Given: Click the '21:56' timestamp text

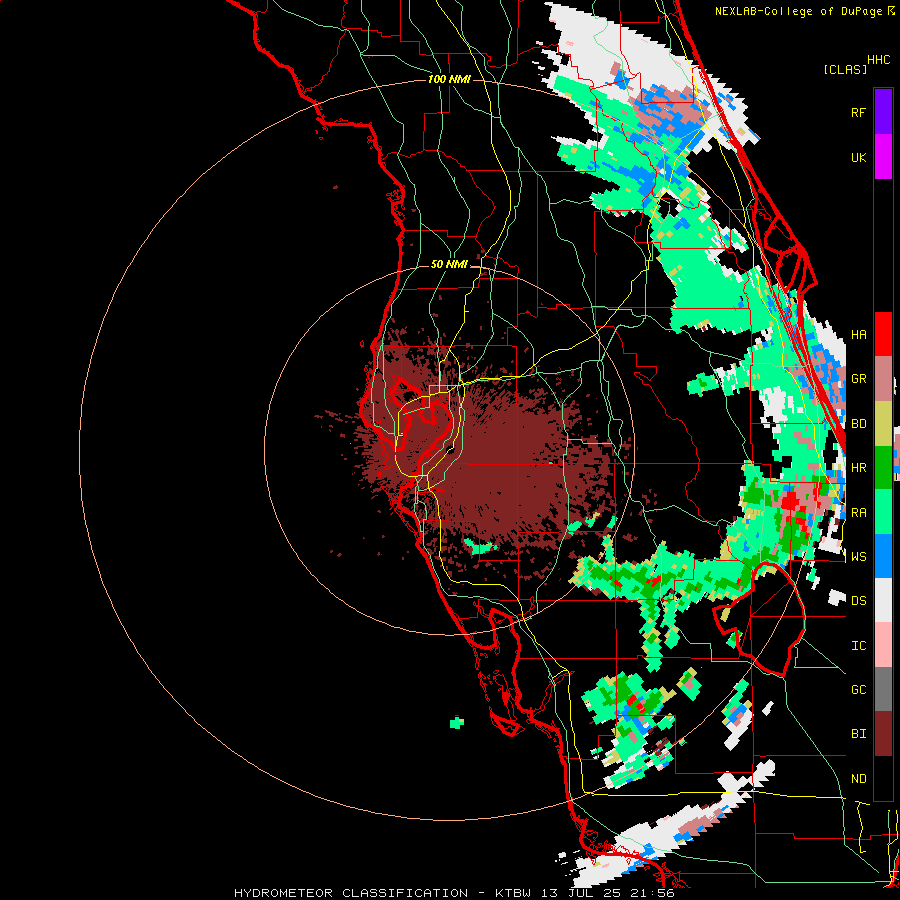Looking at the screenshot, I should coord(654,893).
